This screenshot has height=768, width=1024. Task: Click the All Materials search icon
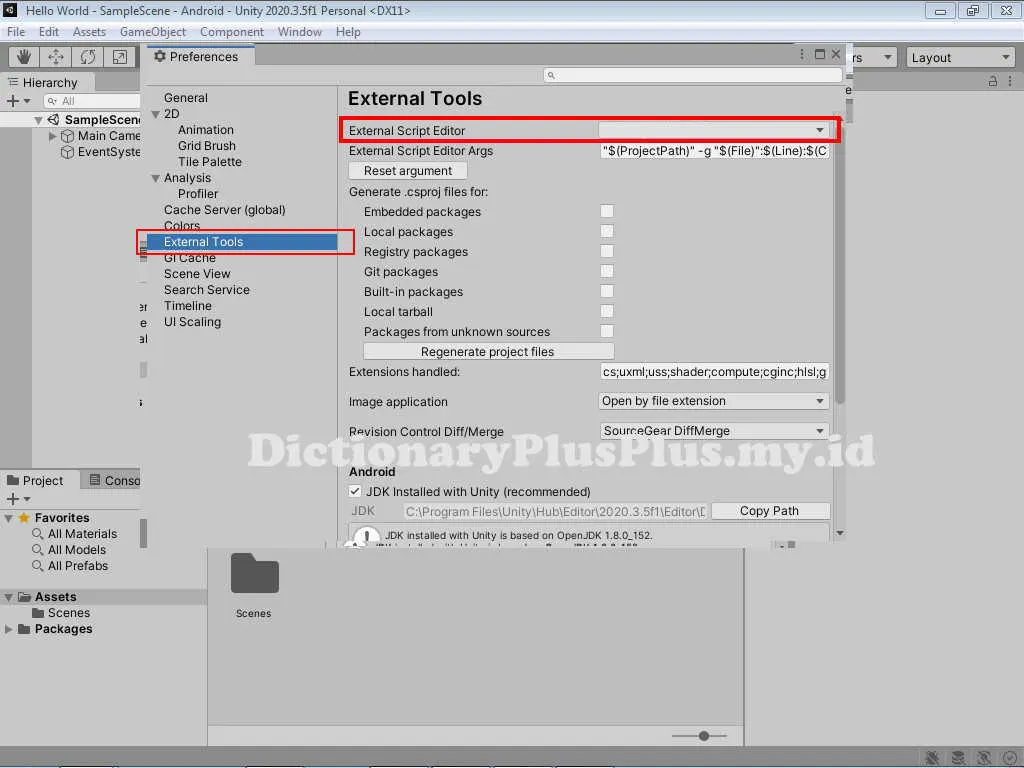click(x=38, y=534)
